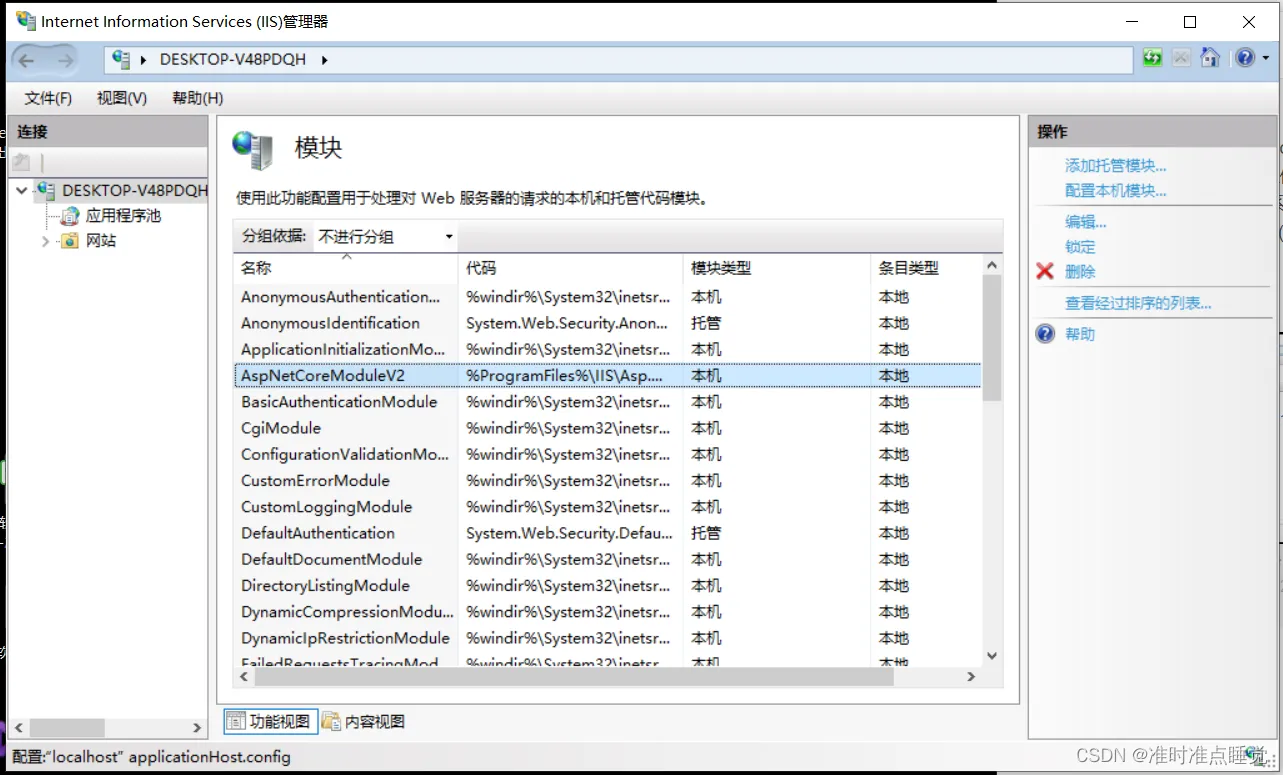
Task: Select DefaultDocumentModule row
Action: point(608,559)
